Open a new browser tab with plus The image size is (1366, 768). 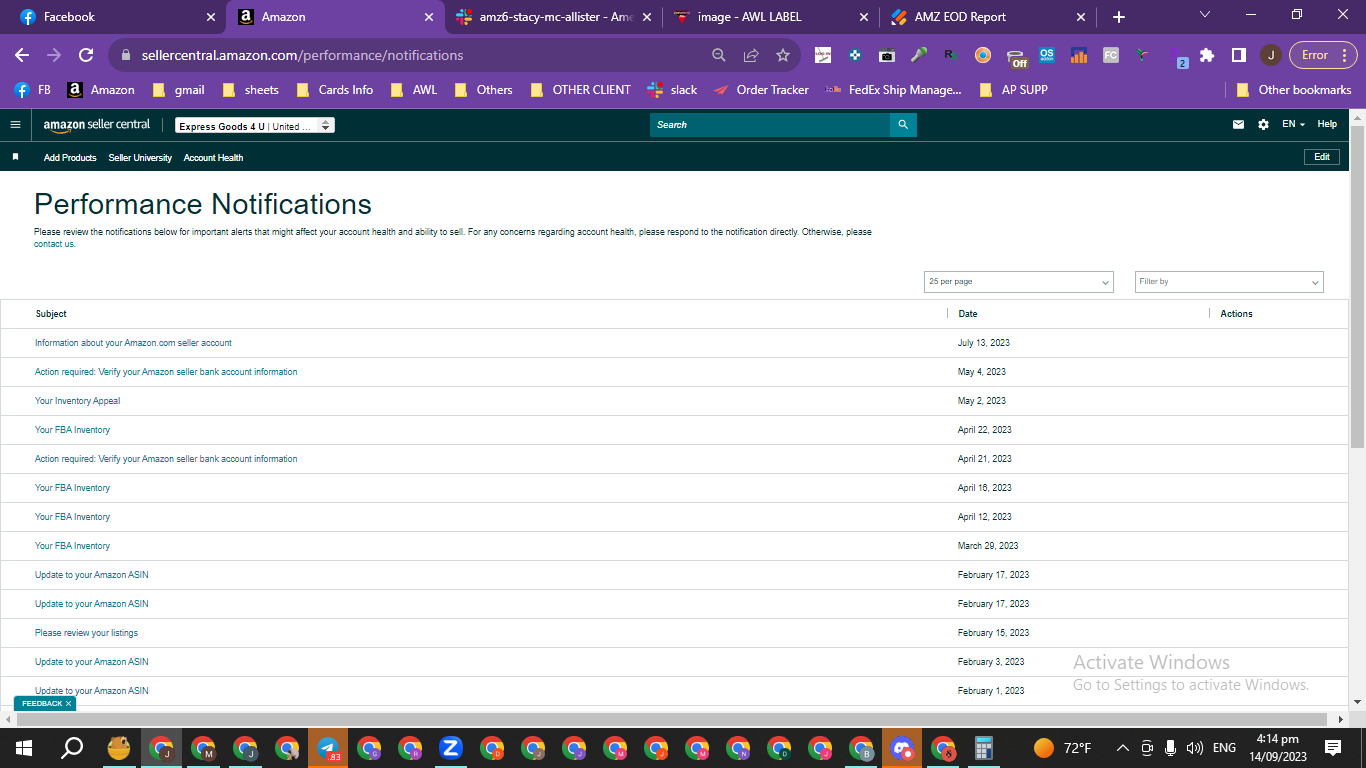[x=1119, y=17]
